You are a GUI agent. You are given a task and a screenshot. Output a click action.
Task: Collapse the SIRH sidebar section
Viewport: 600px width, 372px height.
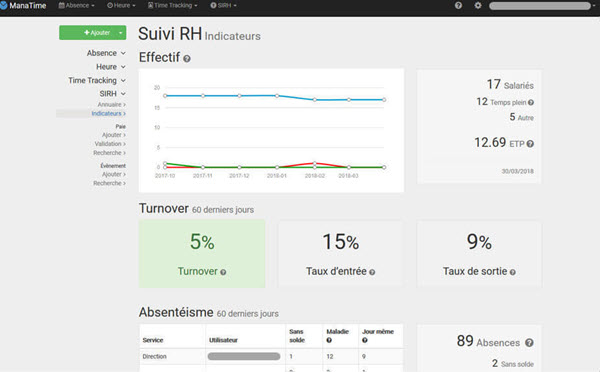(x=112, y=94)
